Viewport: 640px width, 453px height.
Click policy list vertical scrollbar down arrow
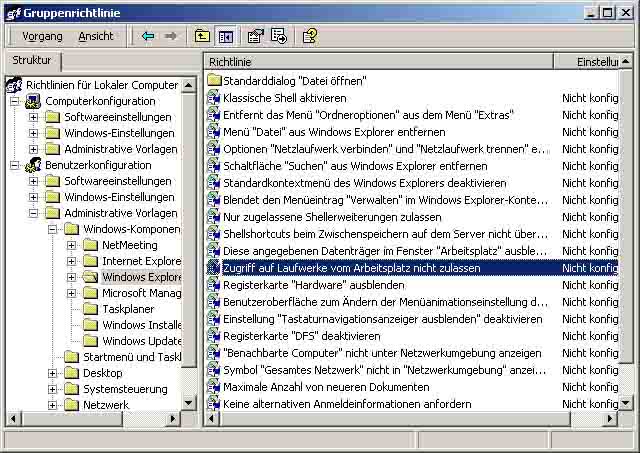(626, 403)
